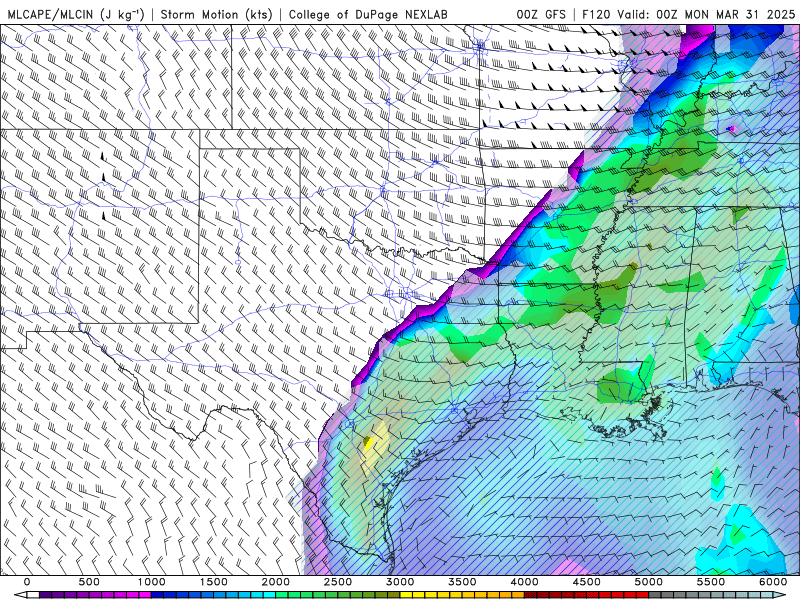Click the 0 label on the color scale

[27, 582]
